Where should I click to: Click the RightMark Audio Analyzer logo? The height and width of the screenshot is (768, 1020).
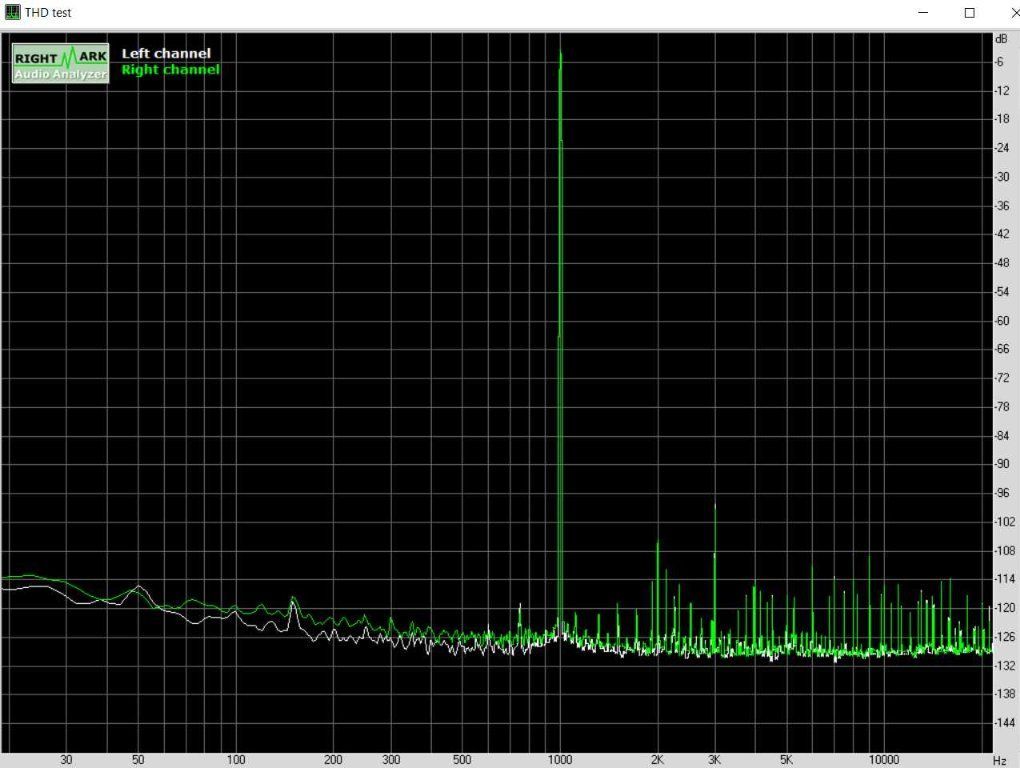60,64
